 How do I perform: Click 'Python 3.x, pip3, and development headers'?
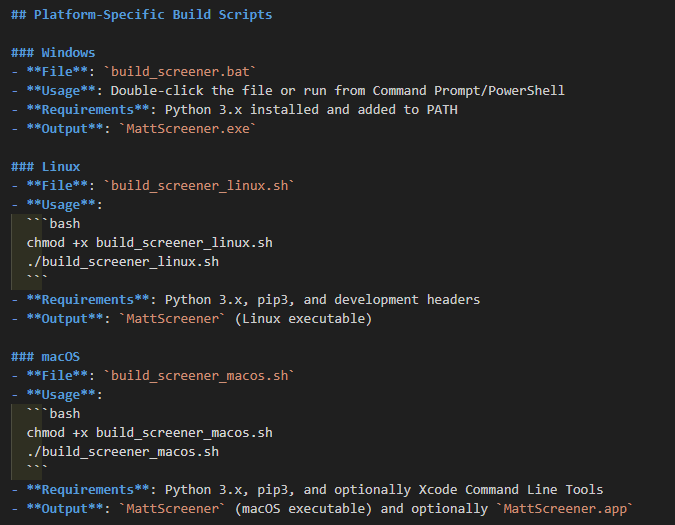(x=322, y=300)
